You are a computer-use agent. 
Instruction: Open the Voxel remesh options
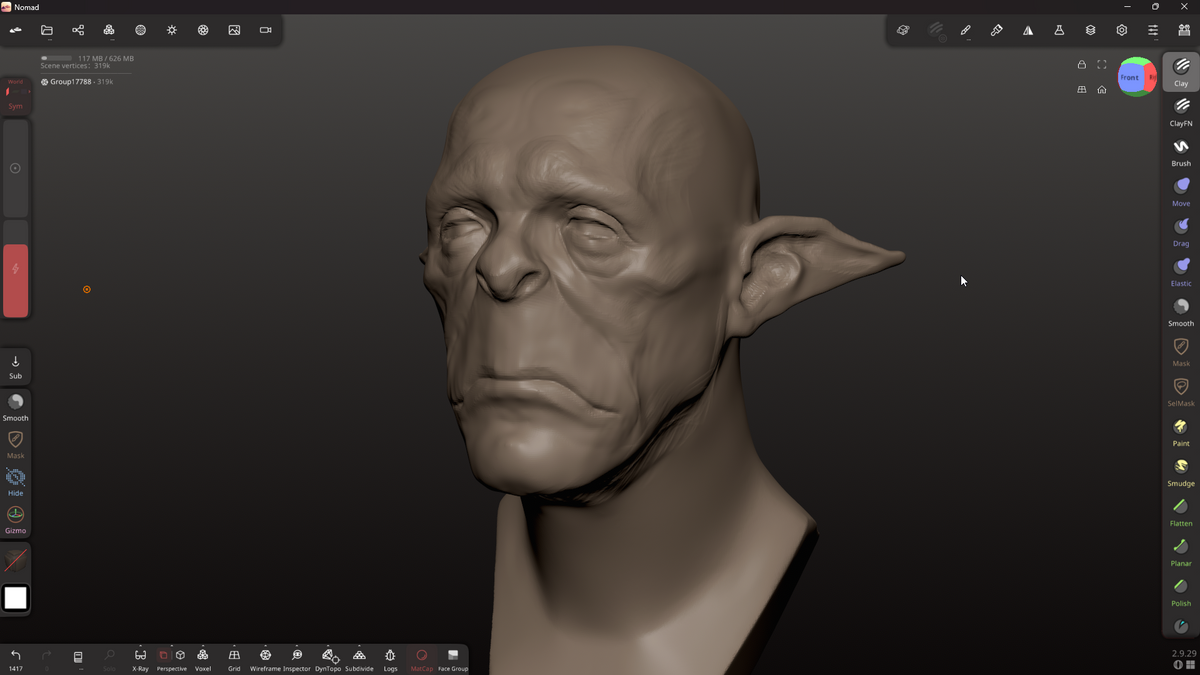point(203,659)
